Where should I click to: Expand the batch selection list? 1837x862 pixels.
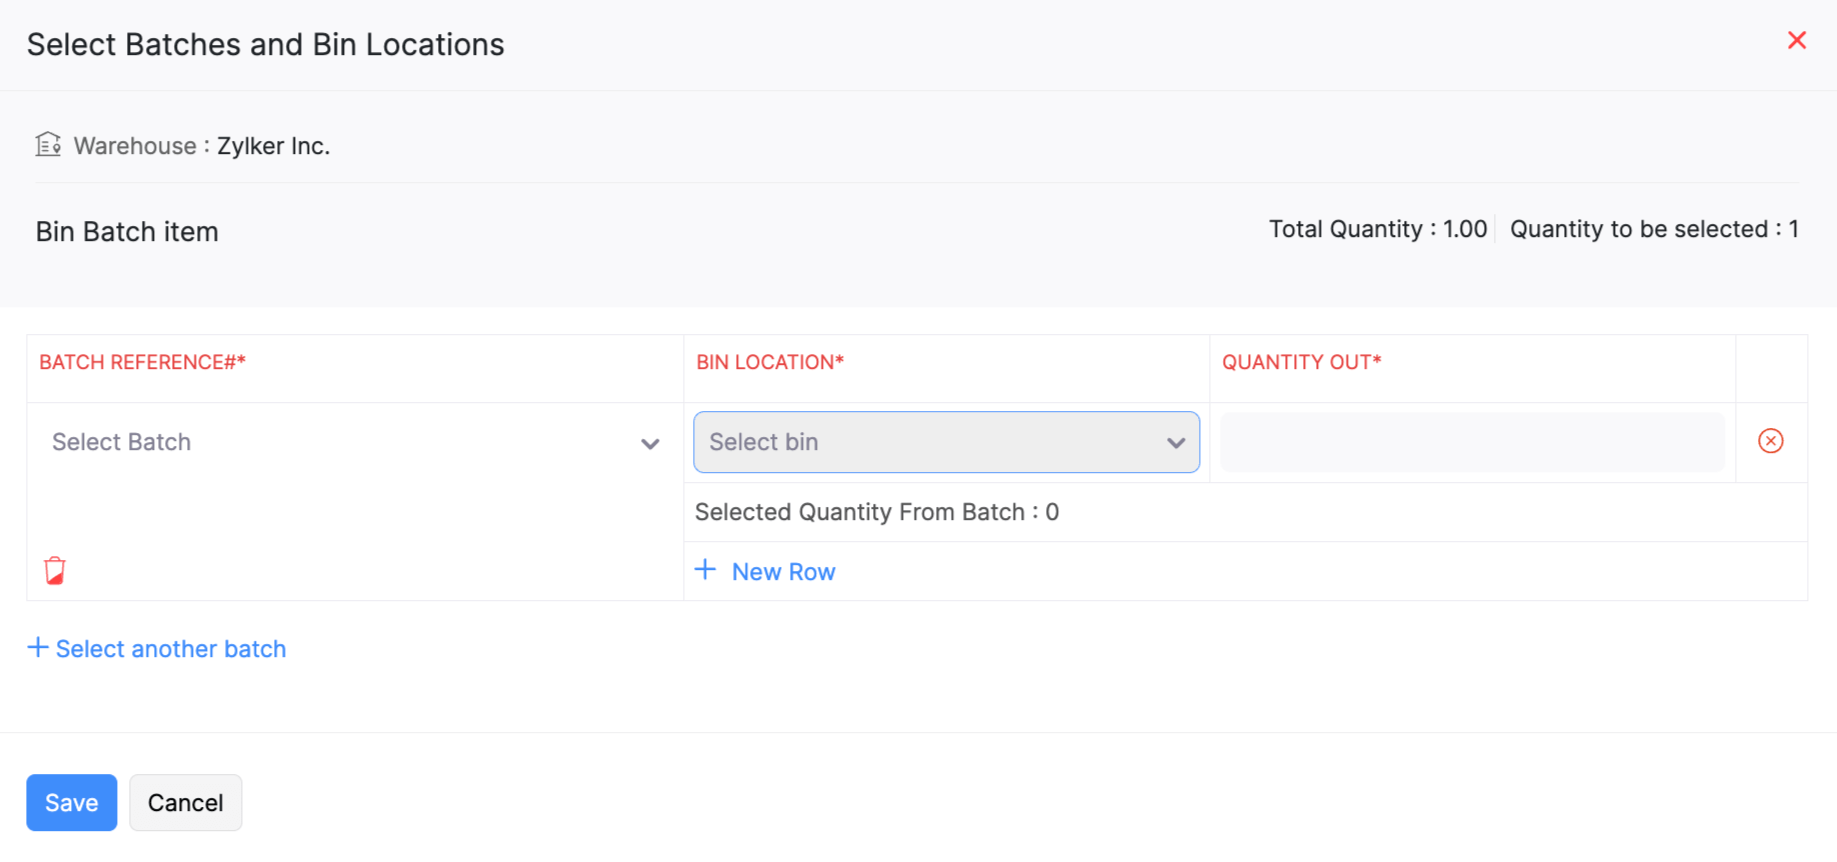[300, 442]
